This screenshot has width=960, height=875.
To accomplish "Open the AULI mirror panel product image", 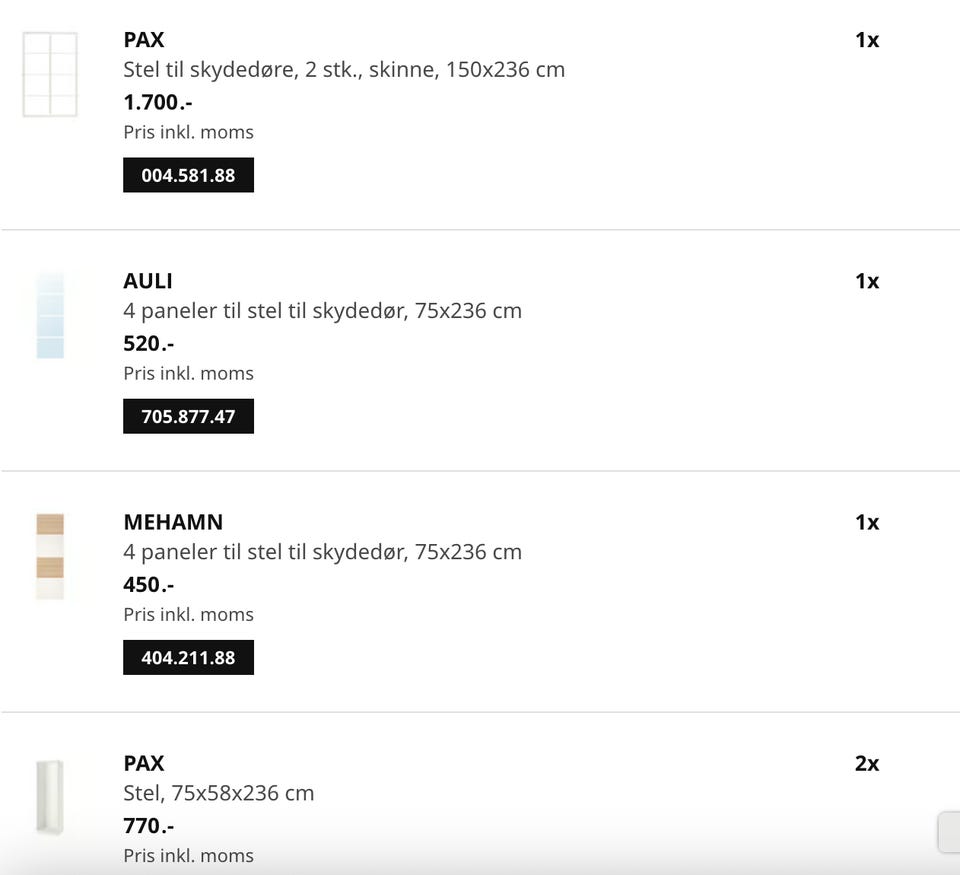I will tap(50, 315).
